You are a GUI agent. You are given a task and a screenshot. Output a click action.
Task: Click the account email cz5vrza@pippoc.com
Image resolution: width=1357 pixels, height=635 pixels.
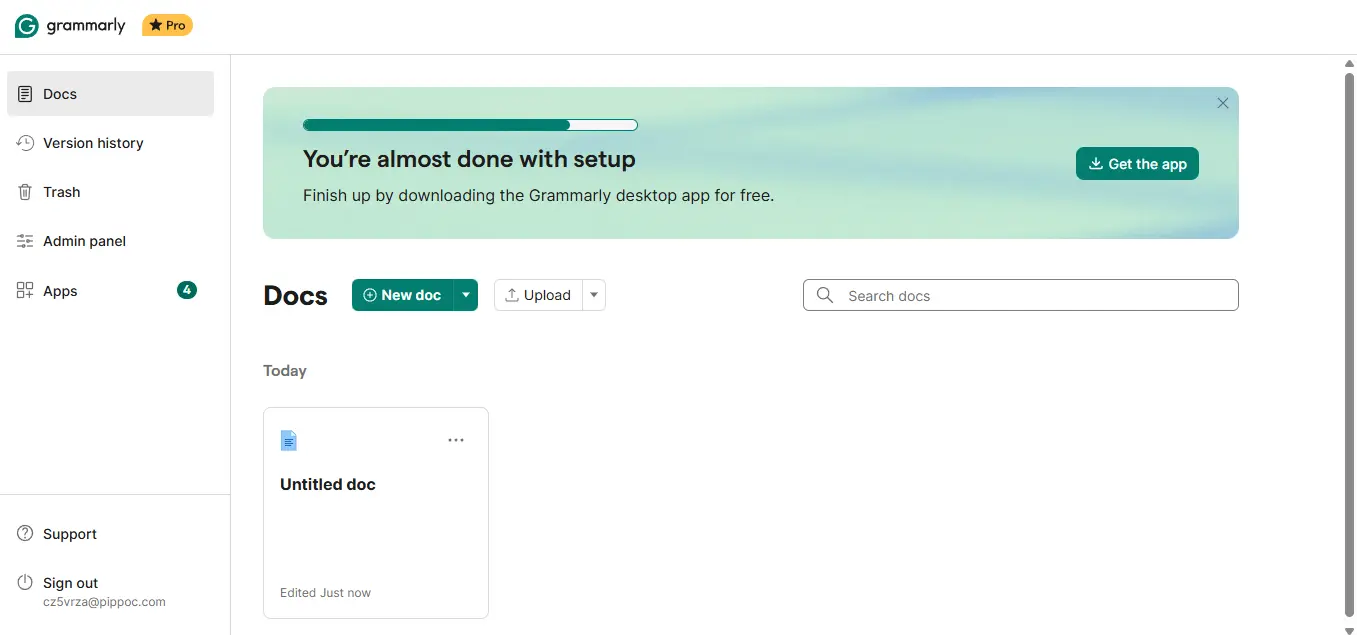[104, 602]
